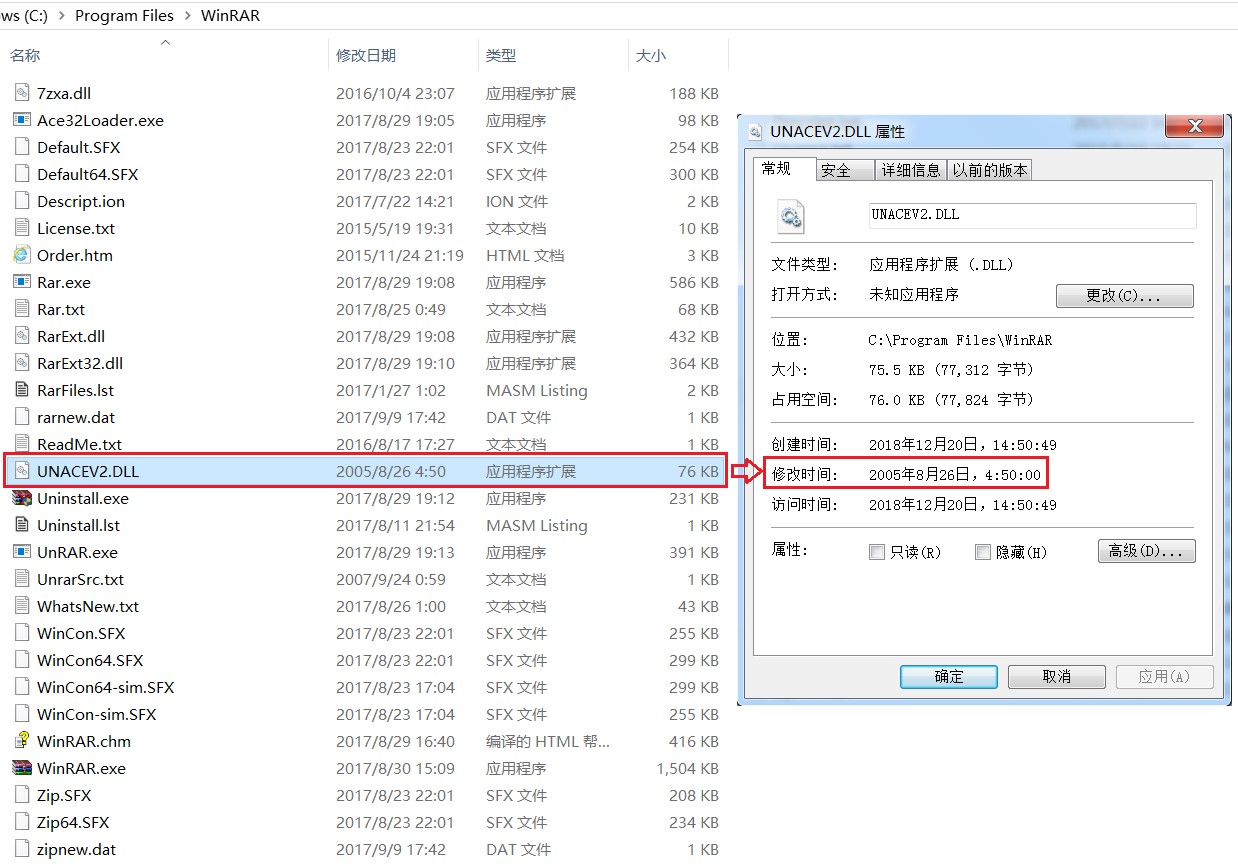The height and width of the screenshot is (868, 1238).
Task: Click WinRAR in the address breadcrumb
Action: [x=230, y=16]
